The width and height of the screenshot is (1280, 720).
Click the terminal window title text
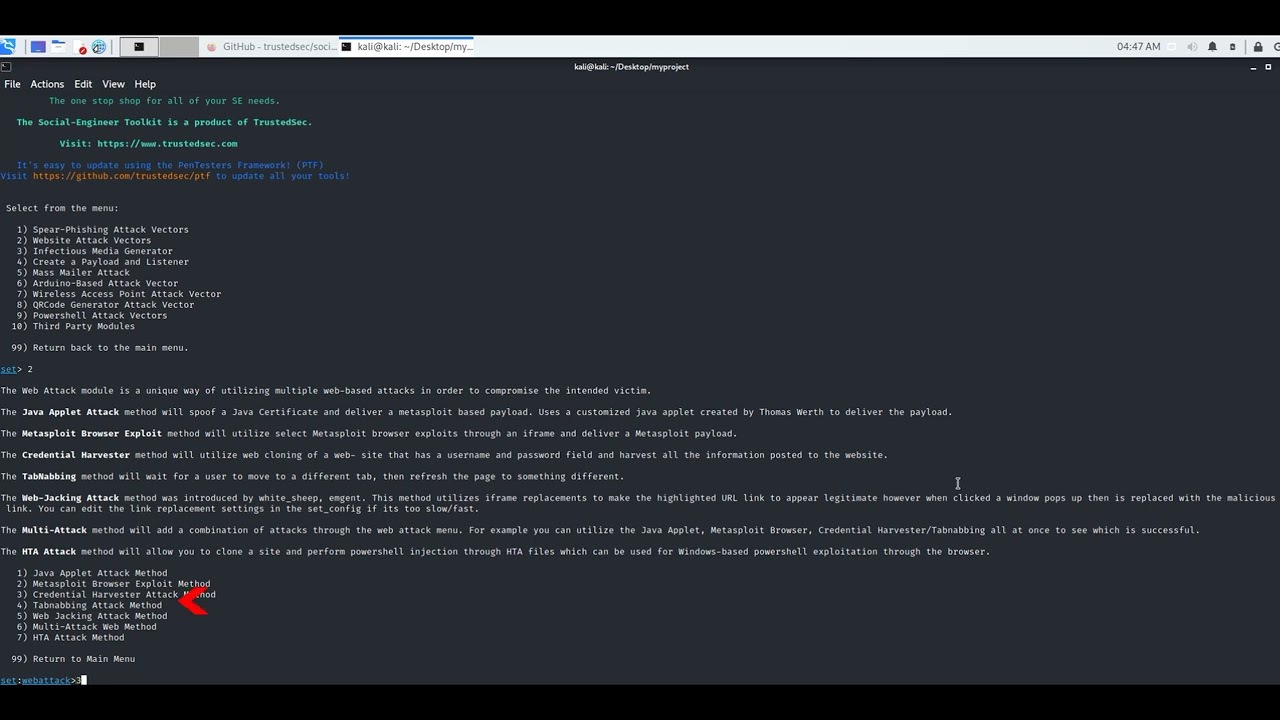631,67
